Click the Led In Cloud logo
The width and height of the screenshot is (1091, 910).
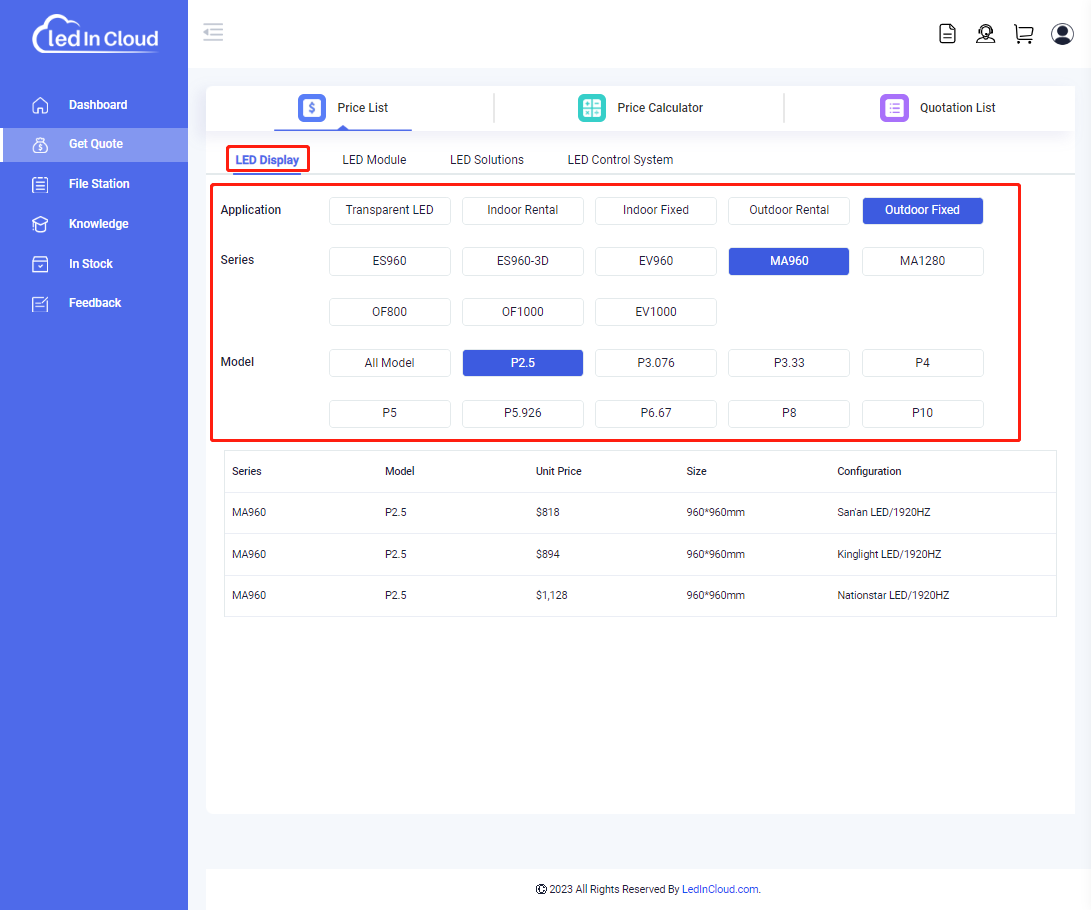click(x=95, y=36)
